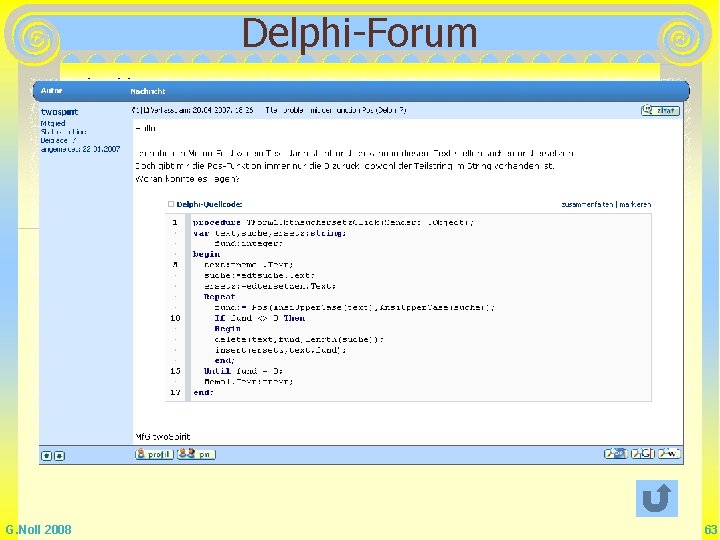Jump to page top with the up-arrow icon

click(x=46, y=456)
